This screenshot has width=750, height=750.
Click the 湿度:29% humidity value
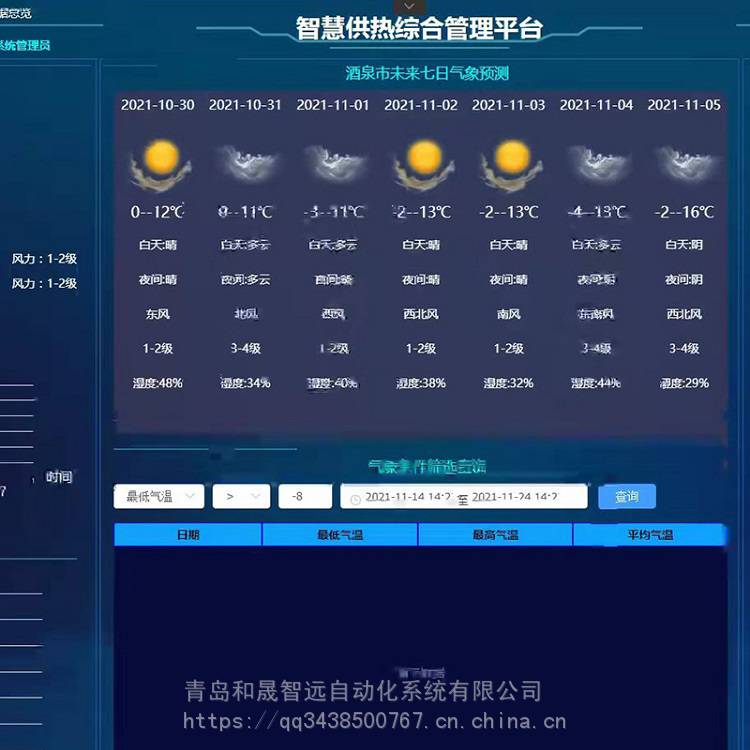pos(684,383)
